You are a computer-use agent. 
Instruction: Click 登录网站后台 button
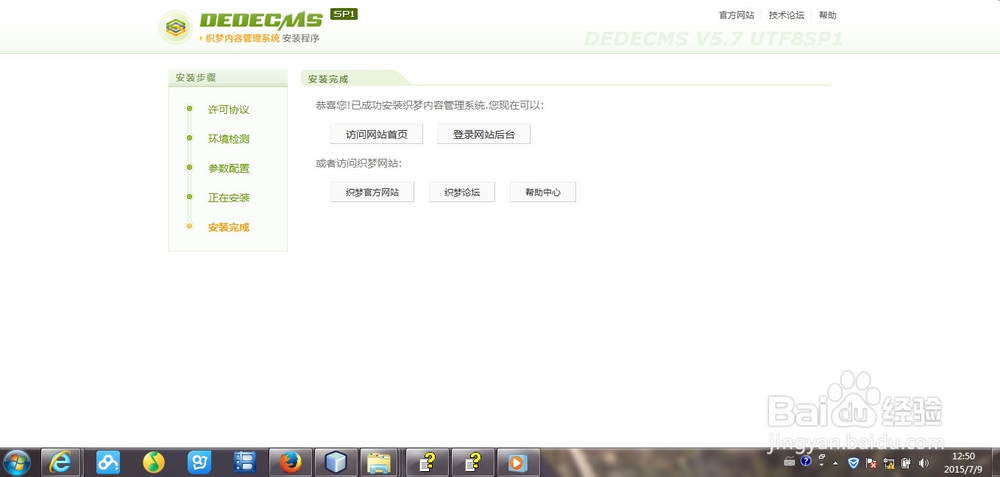[484, 134]
